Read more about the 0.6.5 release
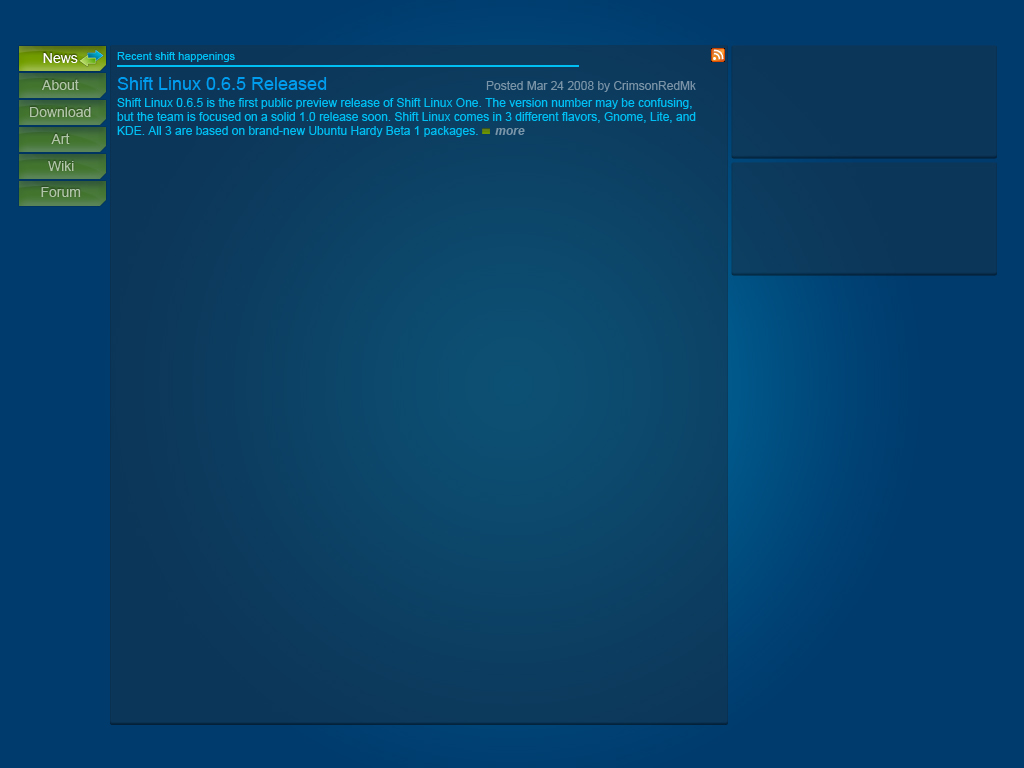This screenshot has height=768, width=1024. pyautogui.click(x=509, y=131)
